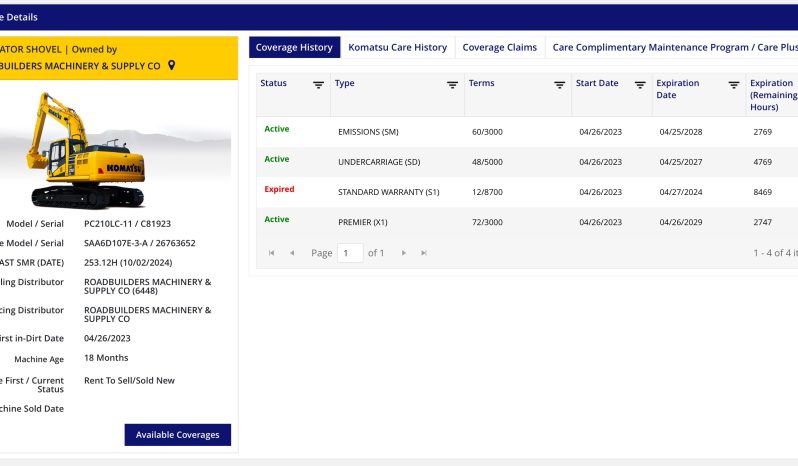Select the STANDARD WARRANTY (S1) coverage type

(388, 192)
